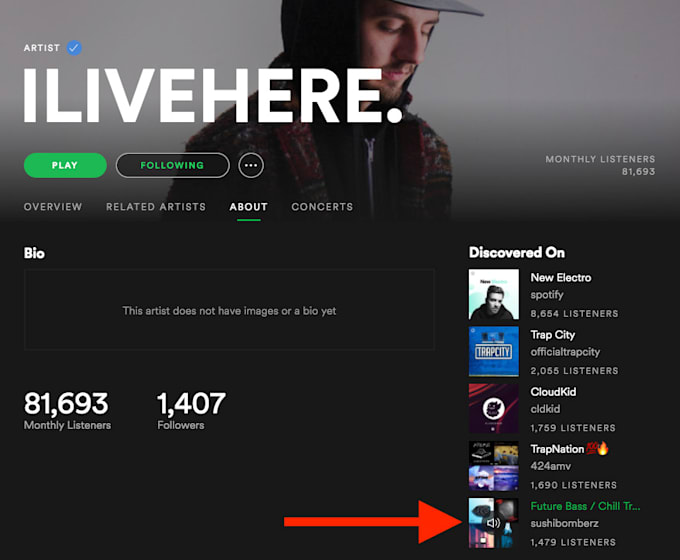
Task: Click the 'MONTHLY LISTENERS' header label
Action: pos(600,159)
